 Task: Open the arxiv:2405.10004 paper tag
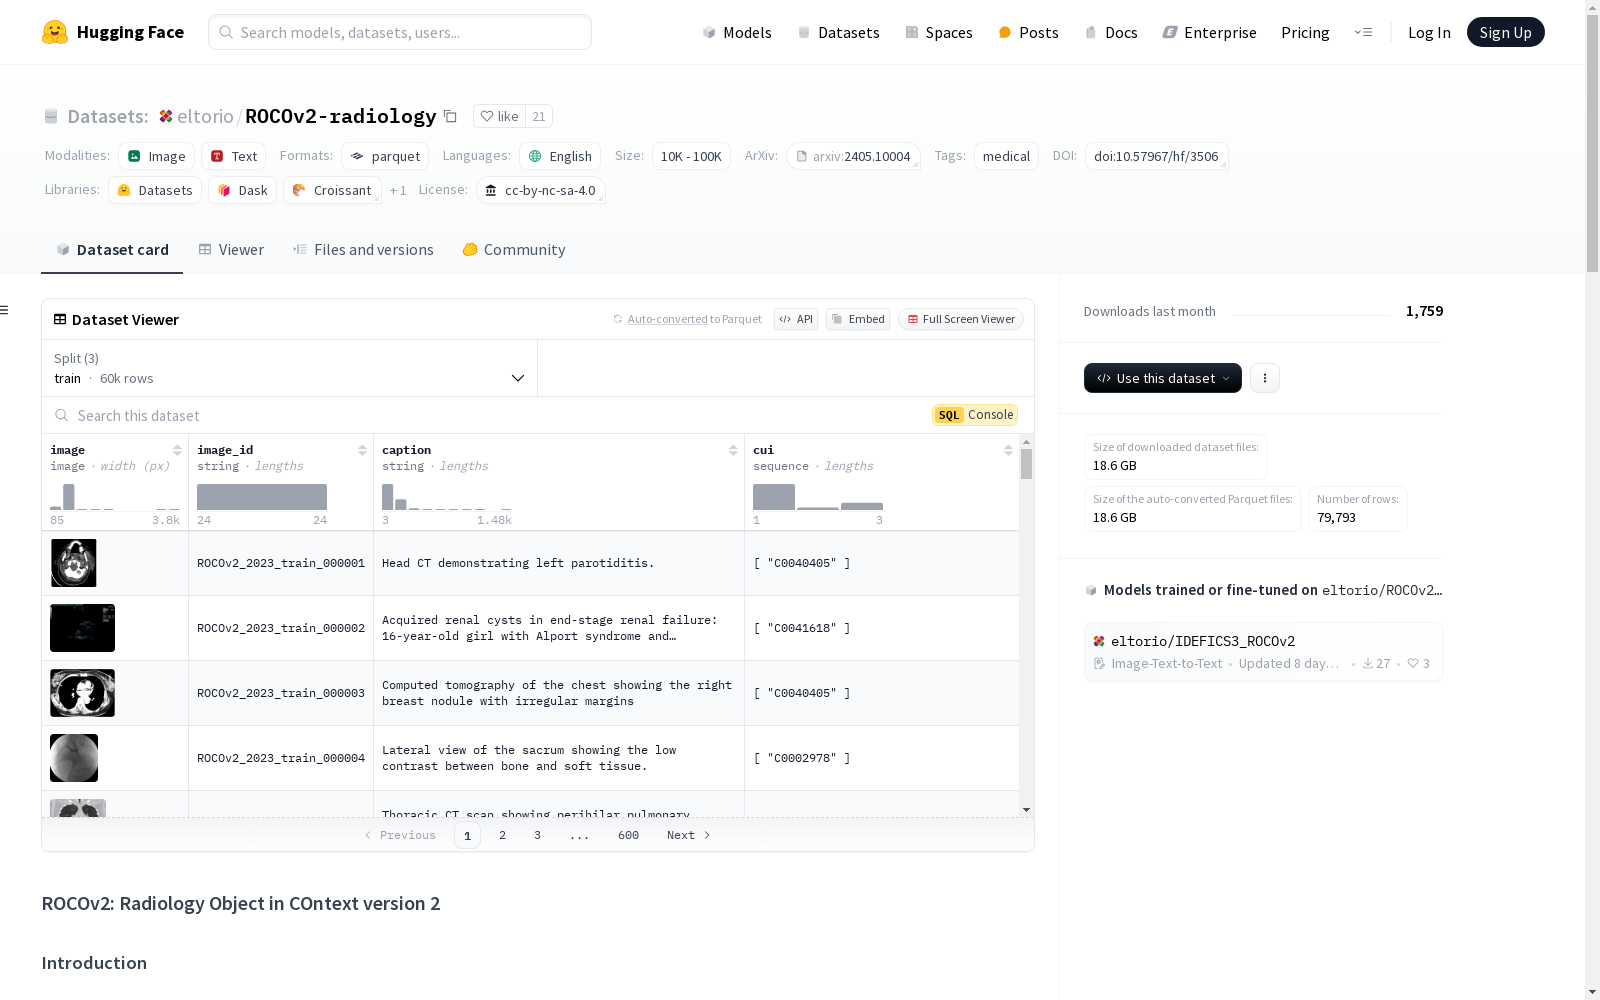[853, 156]
